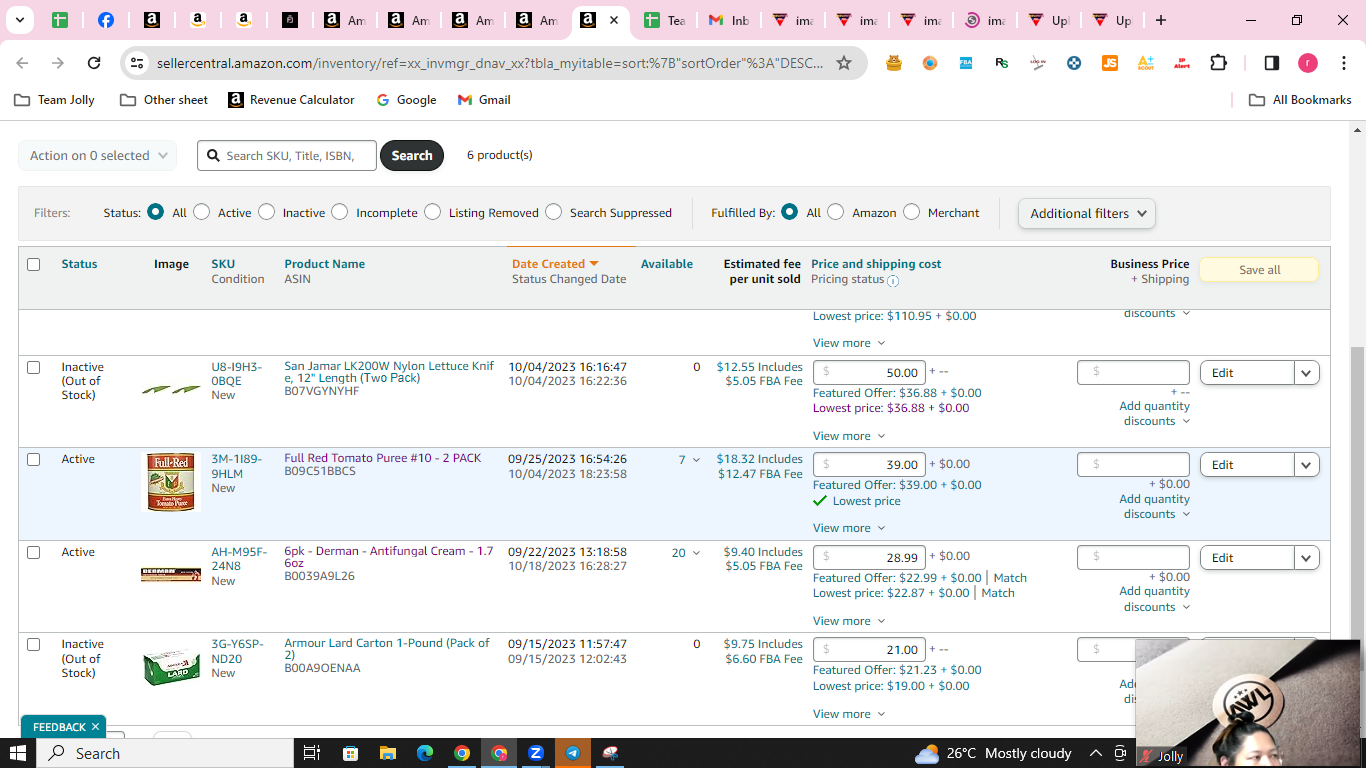Open the All Bookmarks folder

(1301, 100)
